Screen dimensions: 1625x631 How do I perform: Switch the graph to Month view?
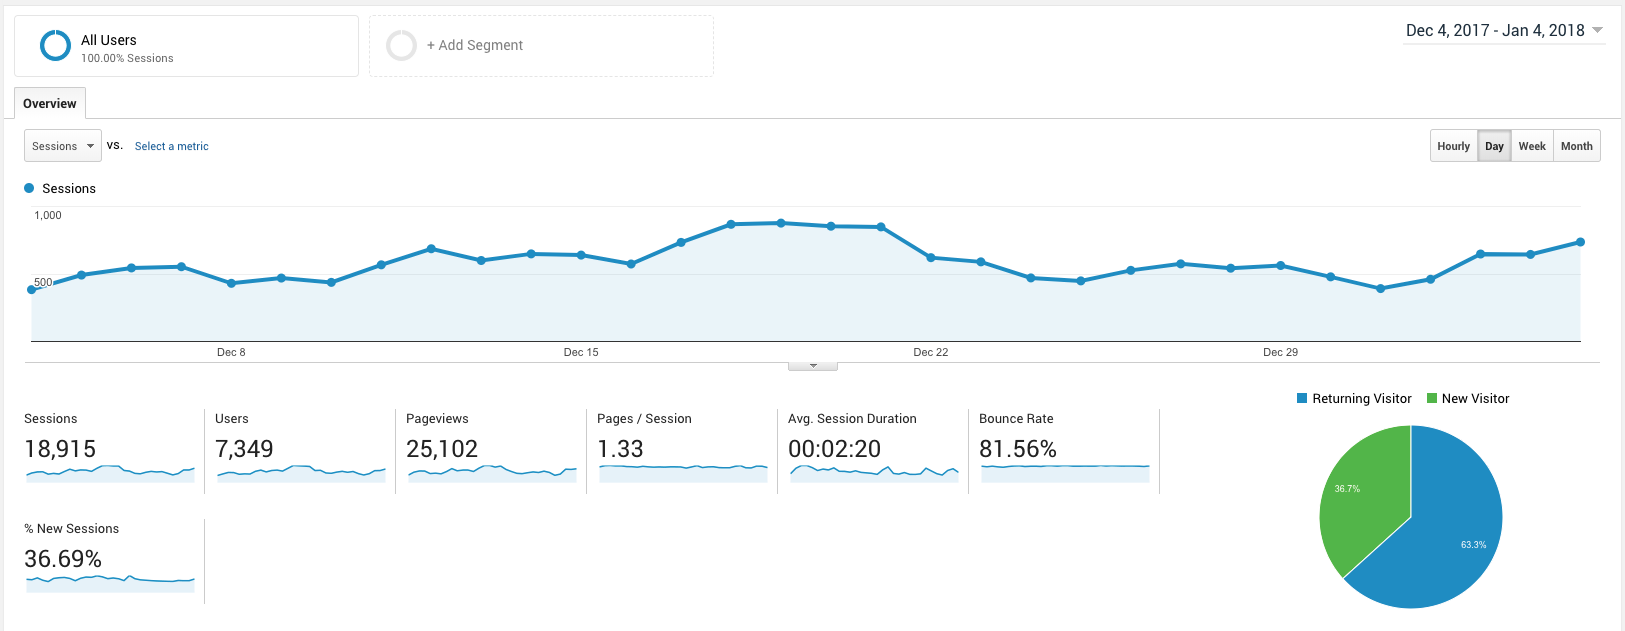1576,146
